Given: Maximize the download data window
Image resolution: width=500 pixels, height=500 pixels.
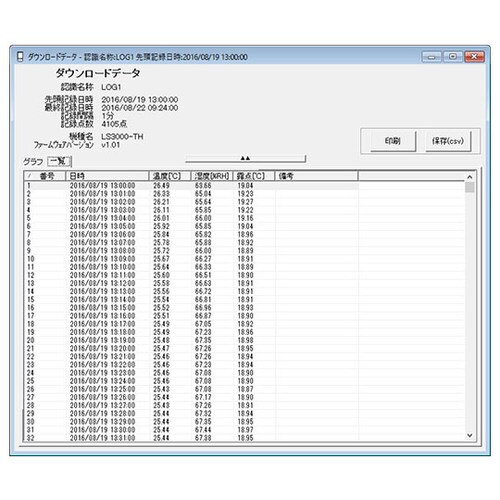Looking at the screenshot, I should pos(453,57).
